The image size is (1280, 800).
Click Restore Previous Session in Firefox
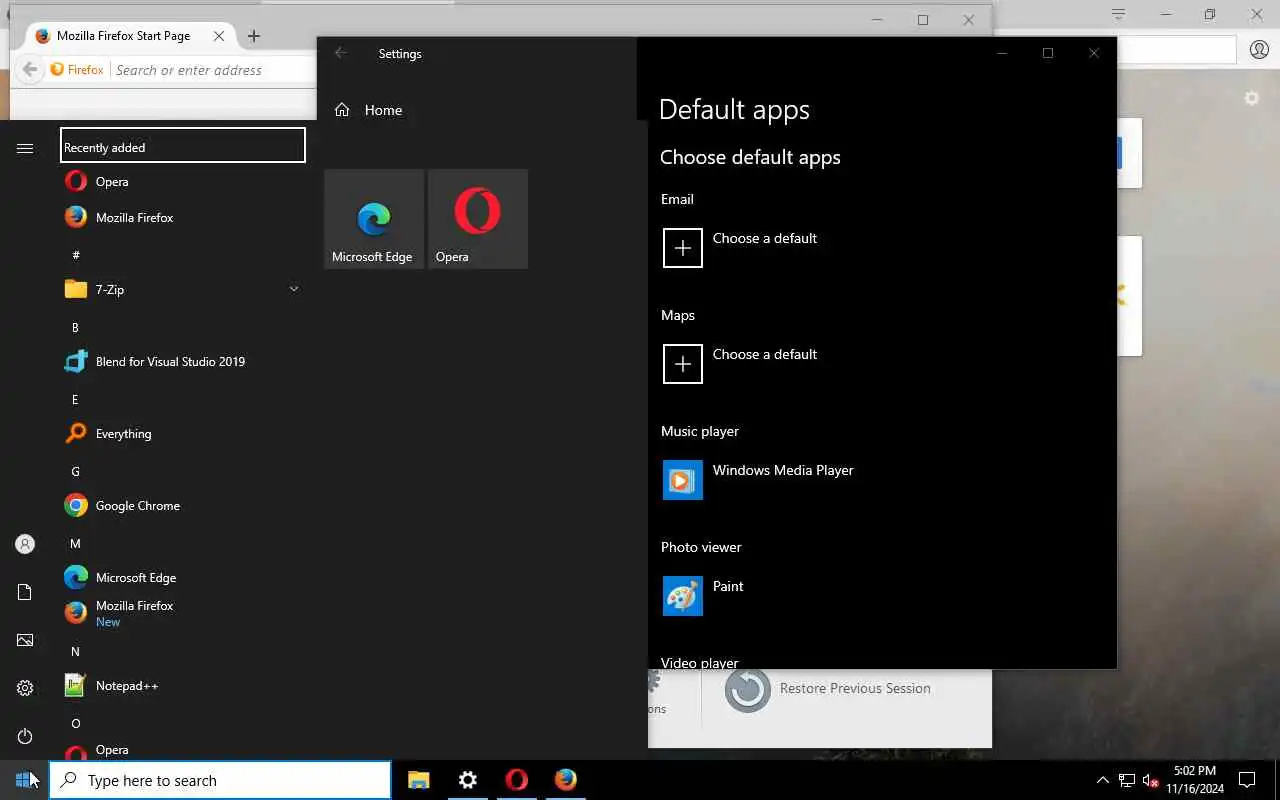[x=828, y=689]
